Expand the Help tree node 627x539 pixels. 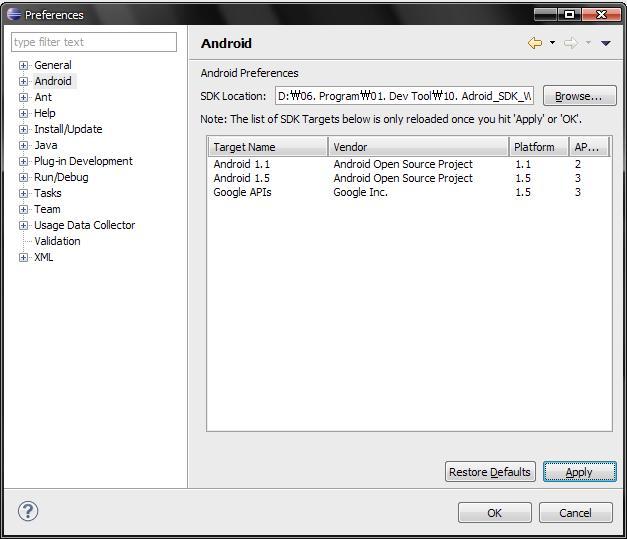point(23,113)
